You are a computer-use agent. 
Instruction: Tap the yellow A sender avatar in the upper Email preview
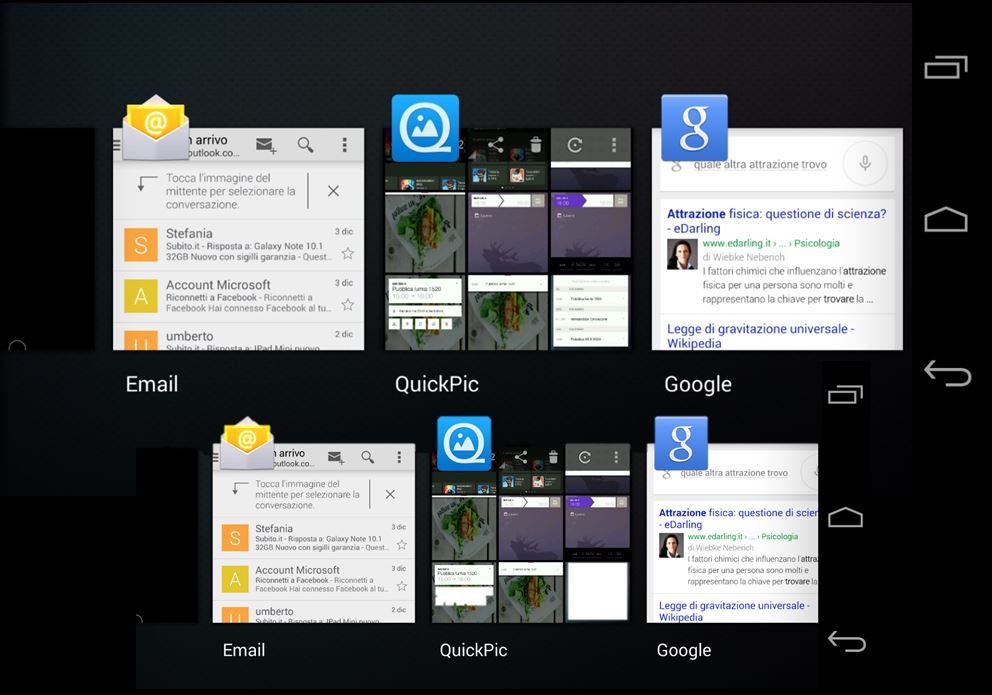pos(141,296)
